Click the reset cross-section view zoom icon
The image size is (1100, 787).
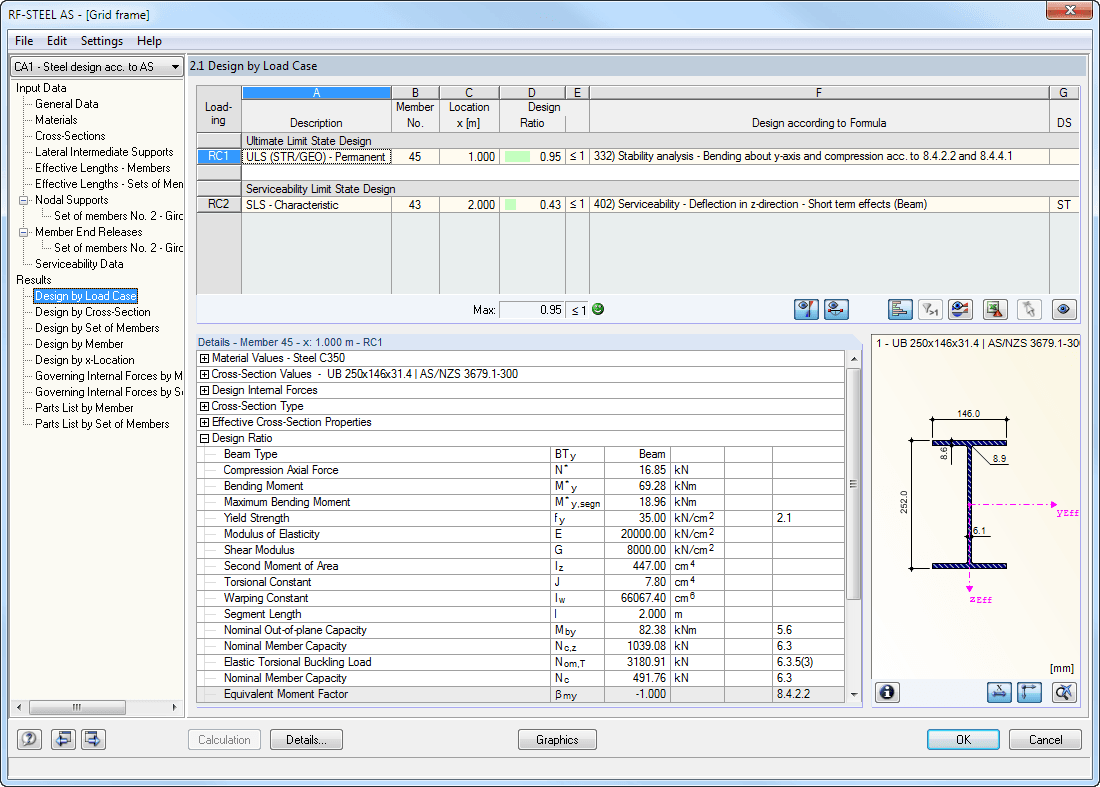1064,692
